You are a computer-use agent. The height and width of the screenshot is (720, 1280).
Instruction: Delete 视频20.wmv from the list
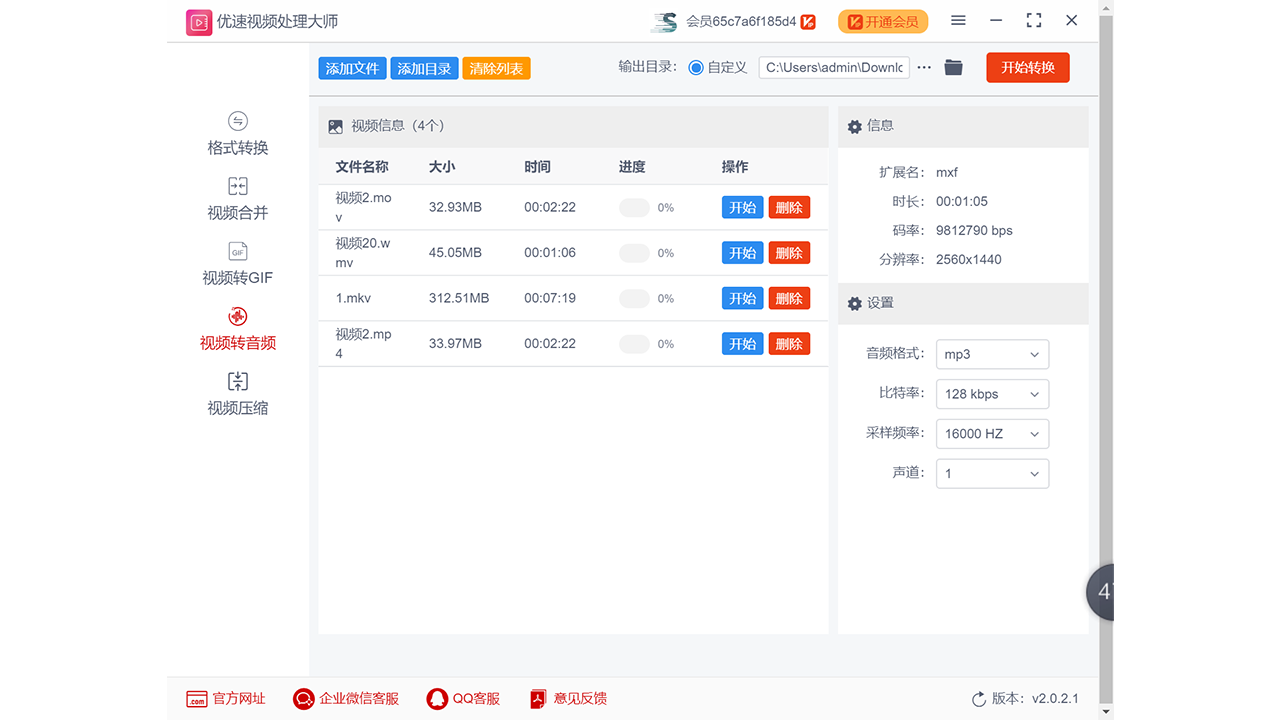(x=789, y=252)
